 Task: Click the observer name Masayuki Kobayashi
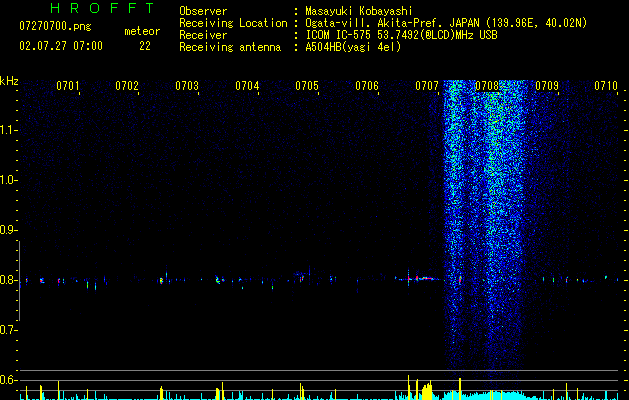[359, 11]
